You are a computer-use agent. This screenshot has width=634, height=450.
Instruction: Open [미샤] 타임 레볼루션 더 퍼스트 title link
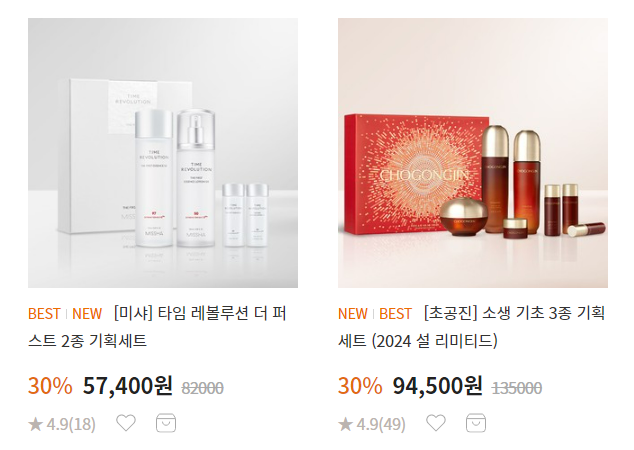157,327
